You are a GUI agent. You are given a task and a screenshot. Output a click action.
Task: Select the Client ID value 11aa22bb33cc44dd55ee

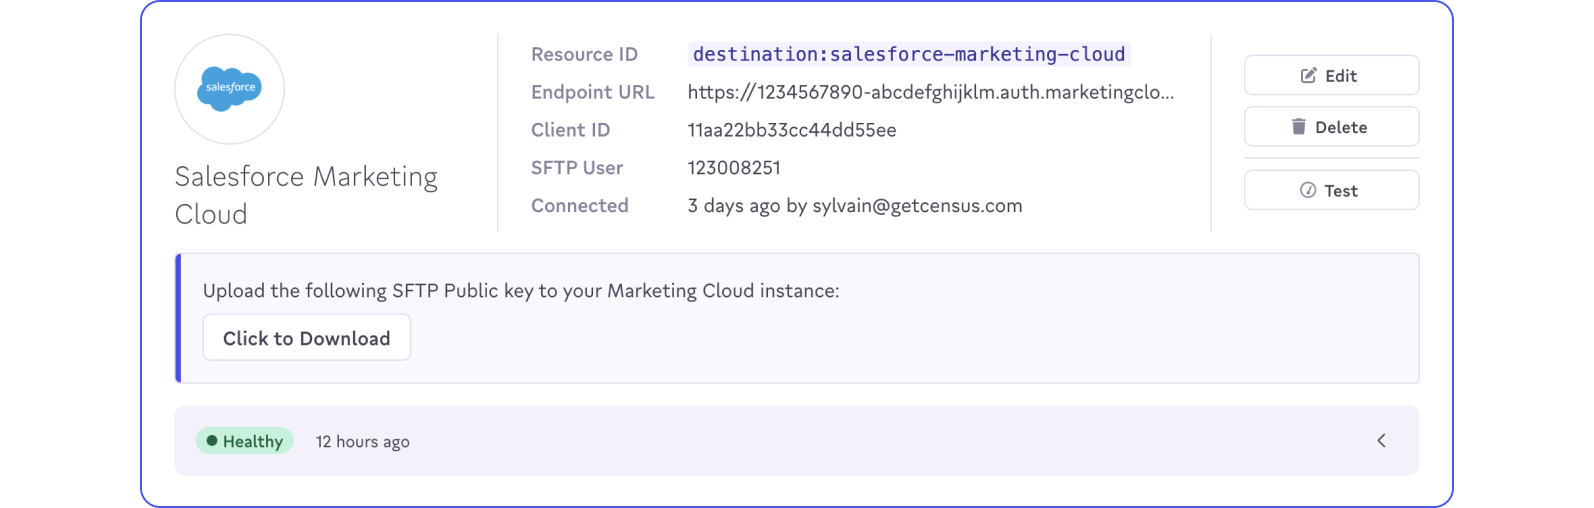pos(791,130)
